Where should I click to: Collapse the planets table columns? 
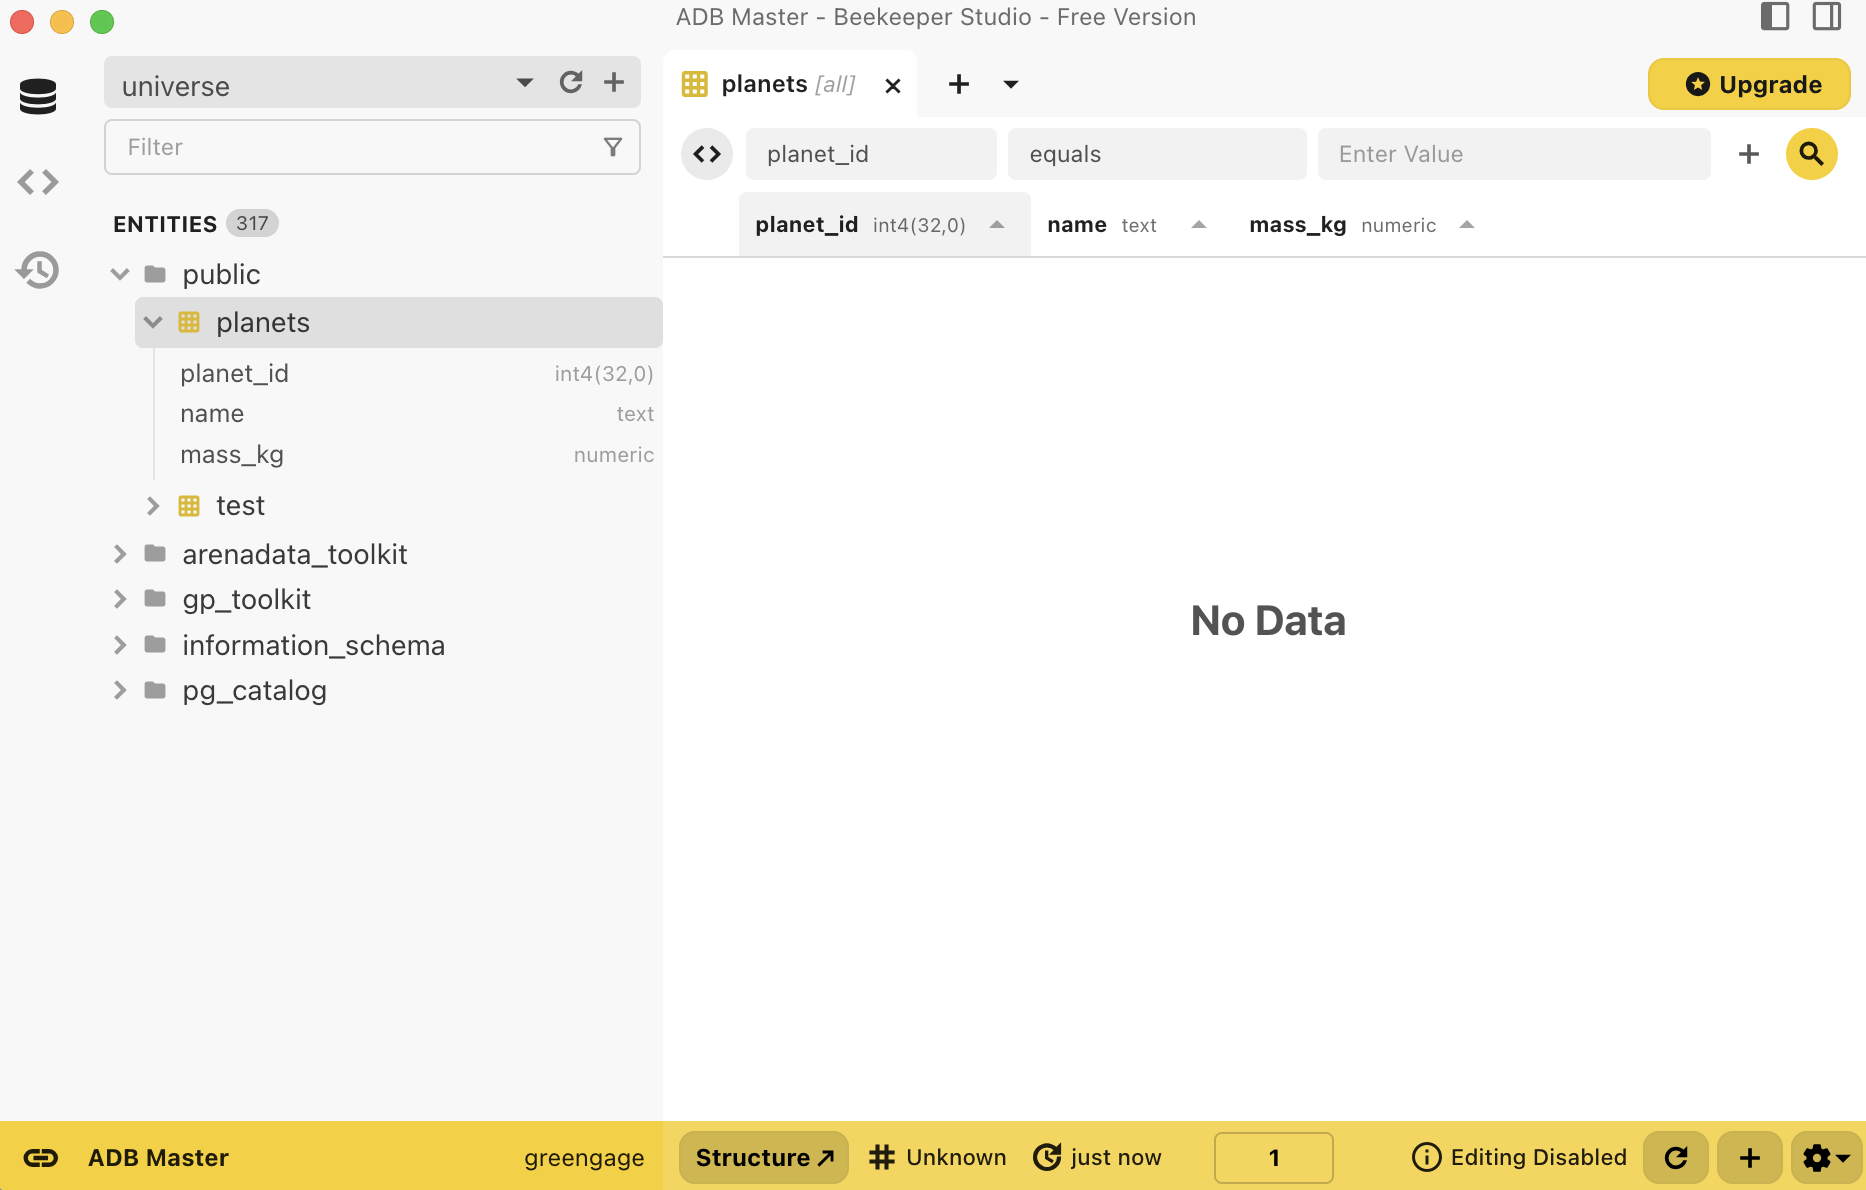pyautogui.click(x=153, y=322)
